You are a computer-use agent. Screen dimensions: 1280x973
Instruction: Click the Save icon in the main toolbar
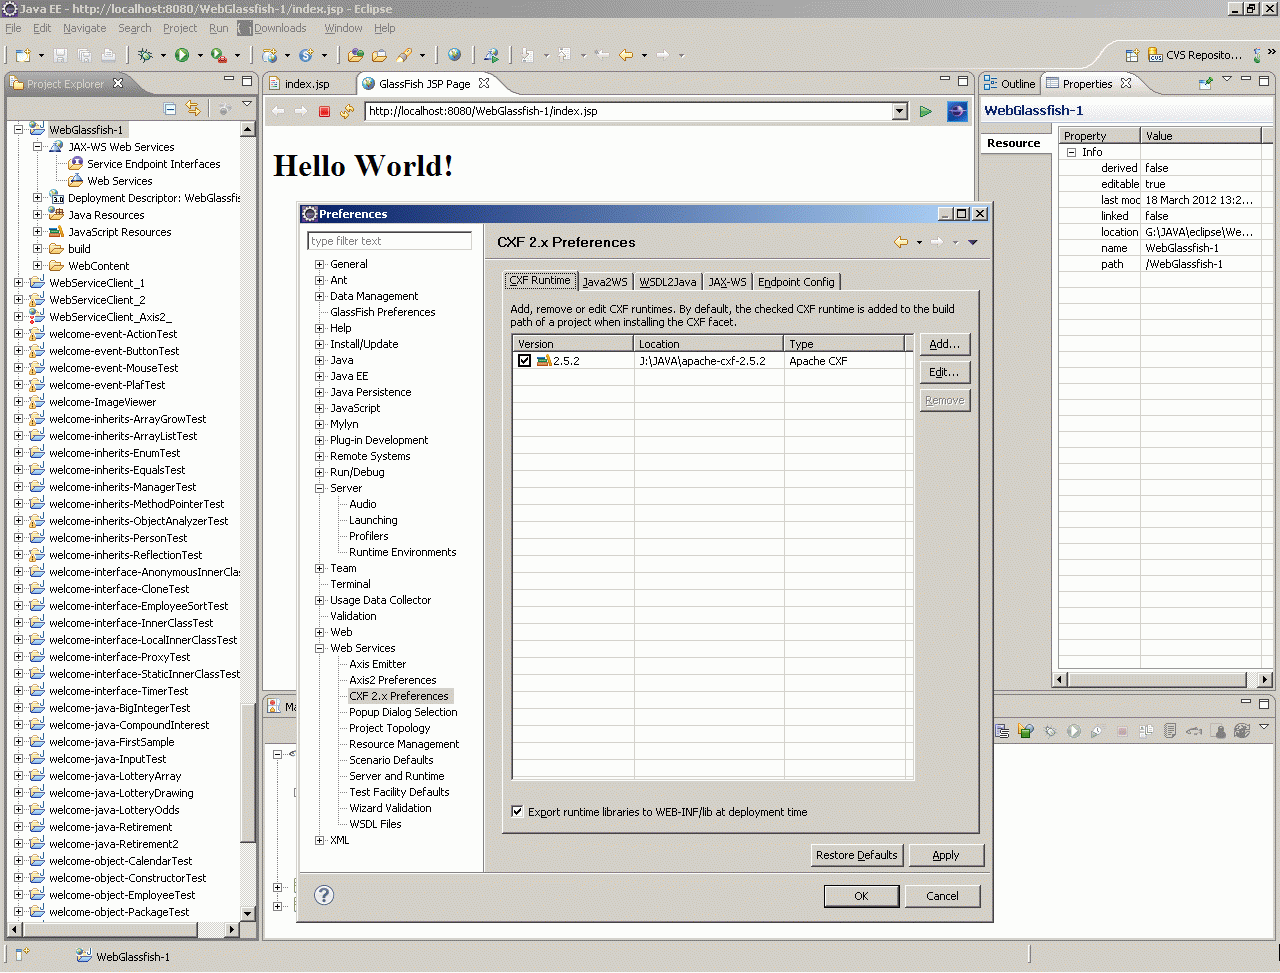tap(61, 55)
